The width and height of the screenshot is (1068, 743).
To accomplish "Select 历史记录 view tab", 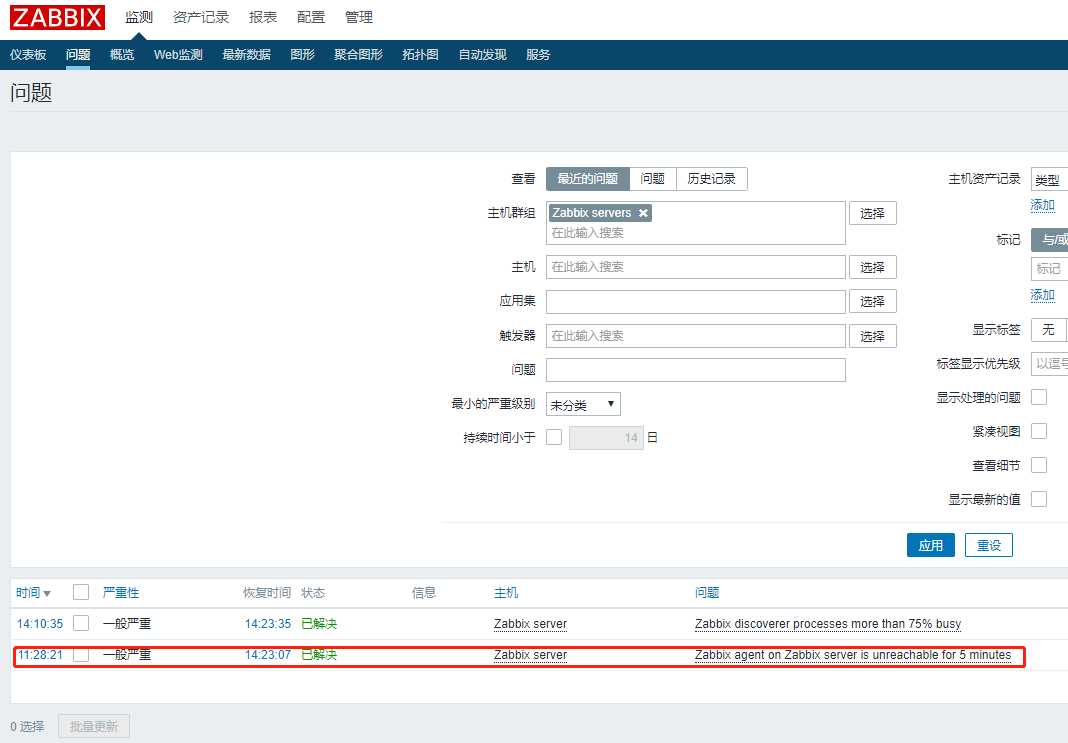I will coord(712,178).
